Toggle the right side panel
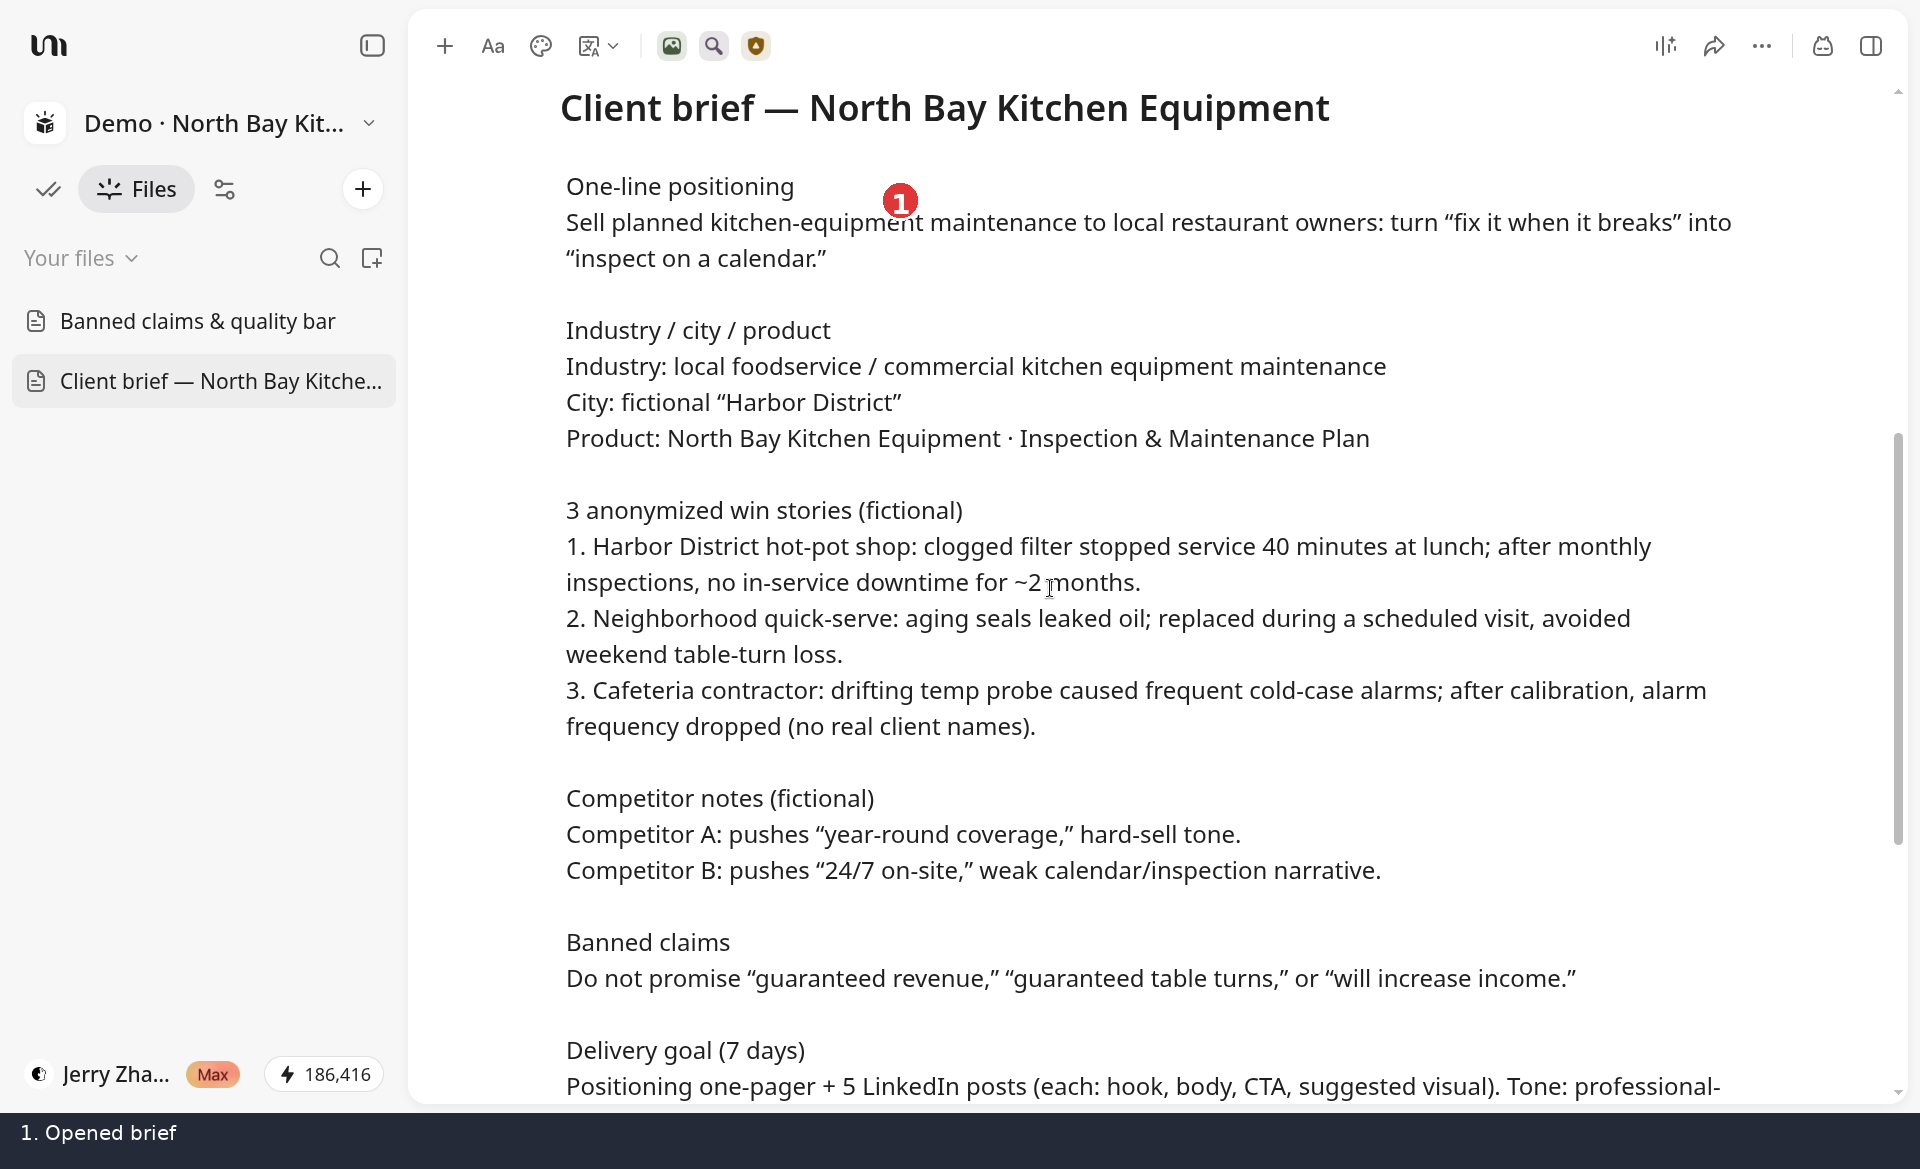Screen dimensions: 1920x1169 (x=1871, y=46)
